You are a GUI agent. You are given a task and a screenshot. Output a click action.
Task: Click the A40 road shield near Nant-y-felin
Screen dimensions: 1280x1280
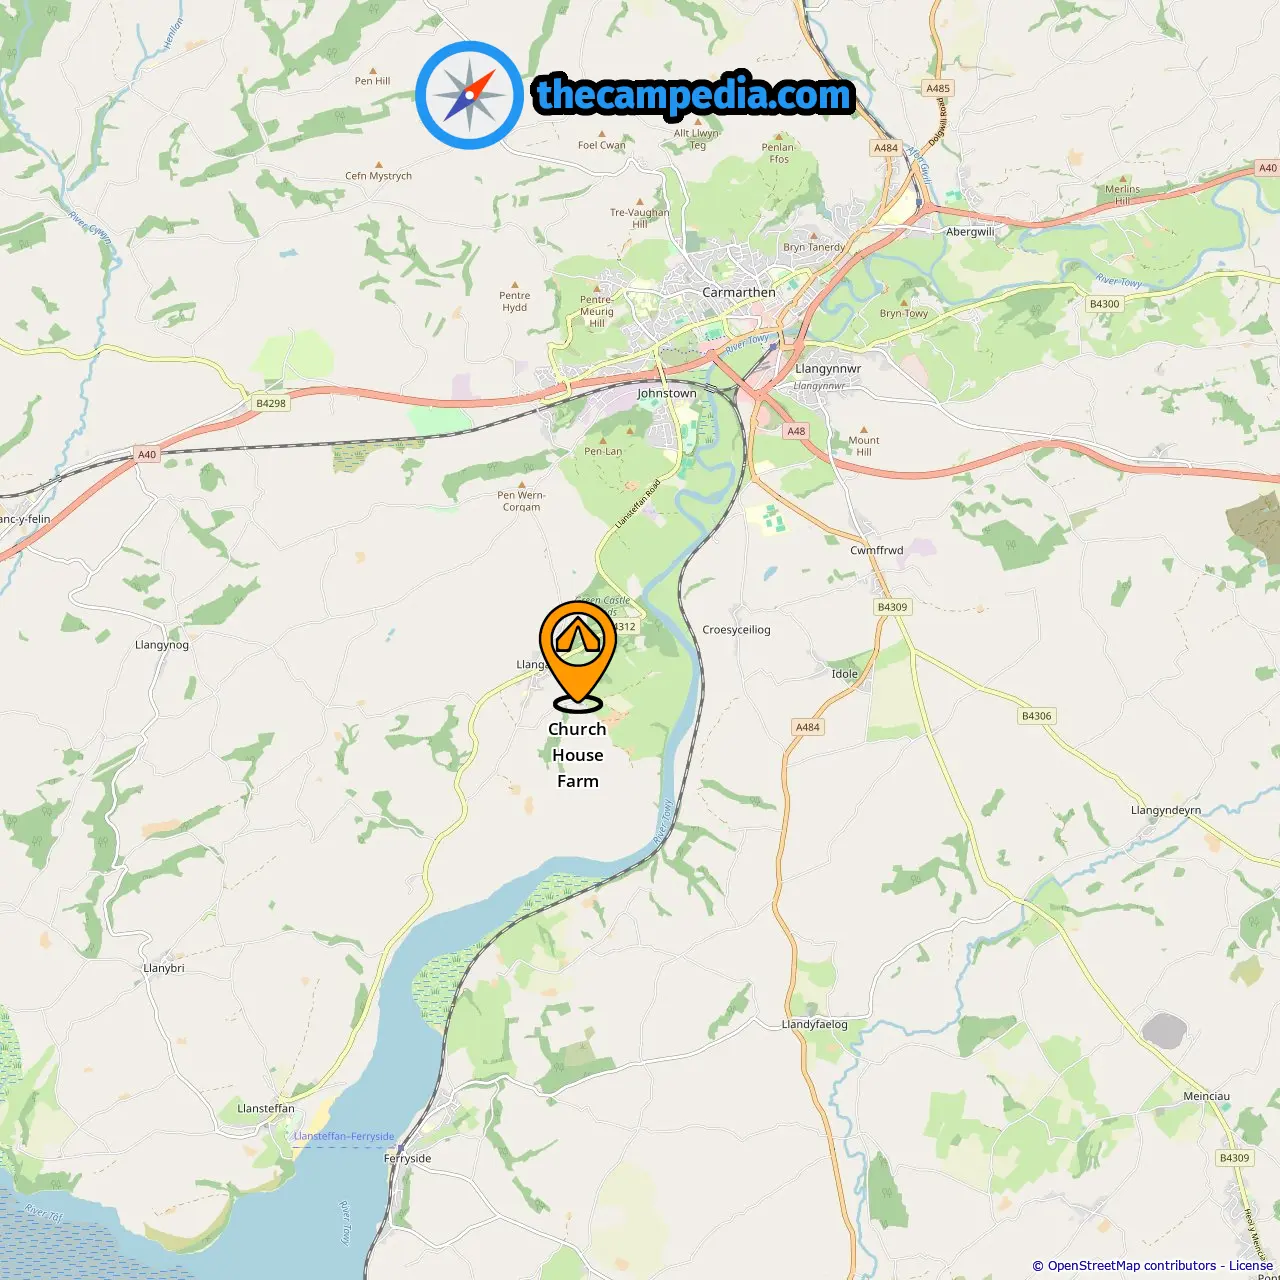(147, 454)
